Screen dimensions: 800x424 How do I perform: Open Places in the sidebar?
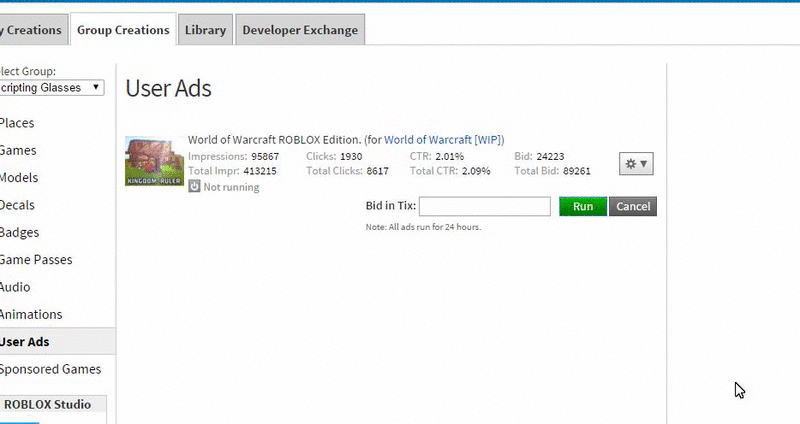tap(17, 123)
